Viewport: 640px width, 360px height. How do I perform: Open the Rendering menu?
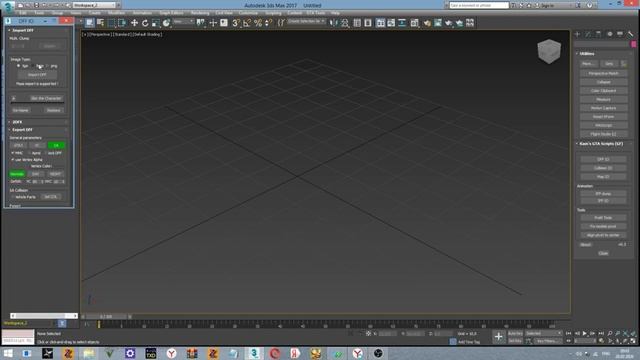[200, 13]
